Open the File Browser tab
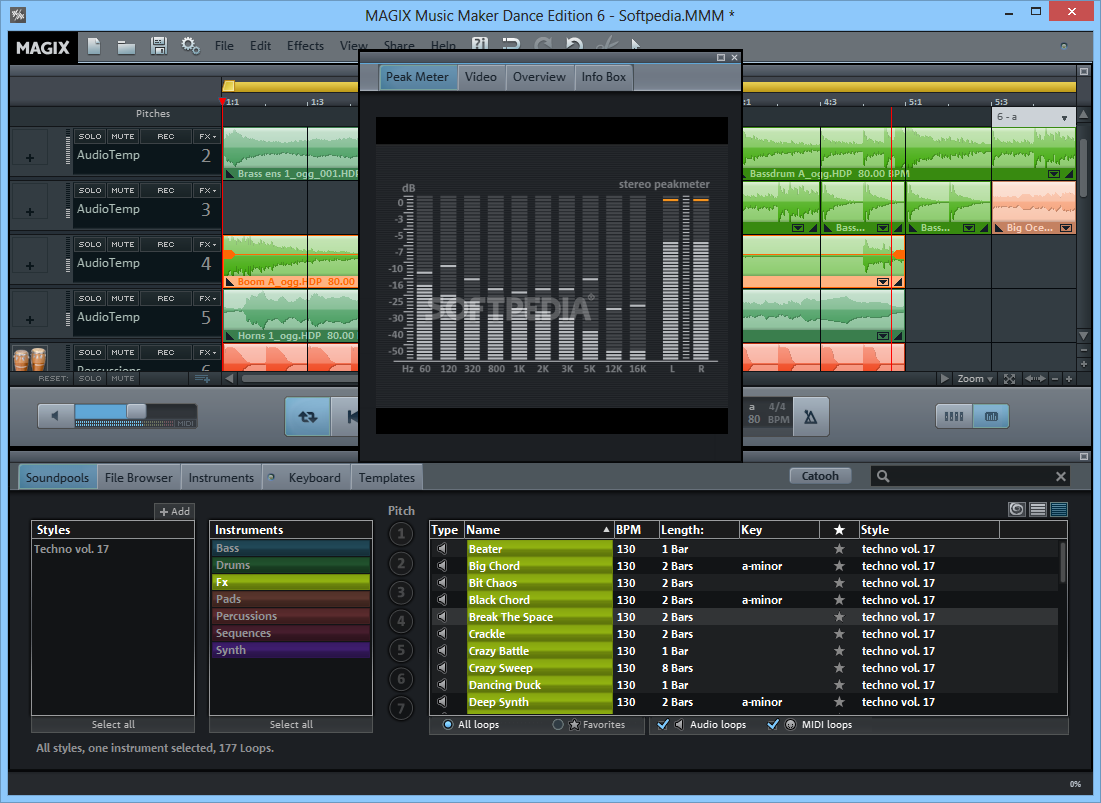The width and height of the screenshot is (1101, 803). [138, 477]
